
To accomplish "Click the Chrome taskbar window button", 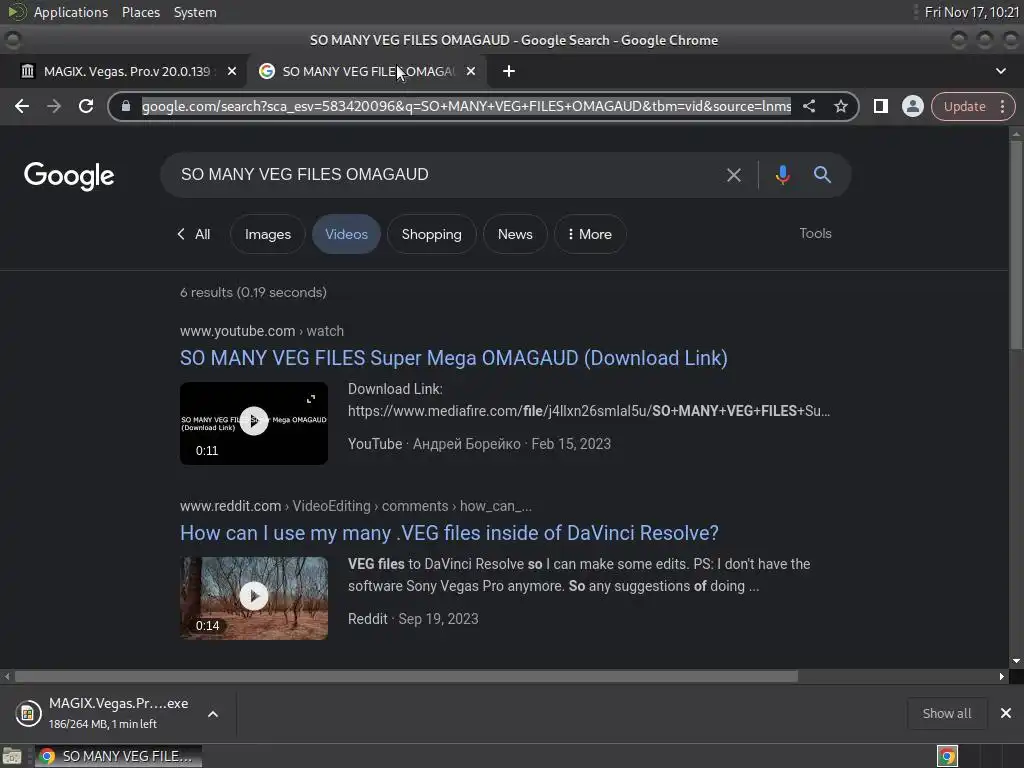I will [118, 756].
